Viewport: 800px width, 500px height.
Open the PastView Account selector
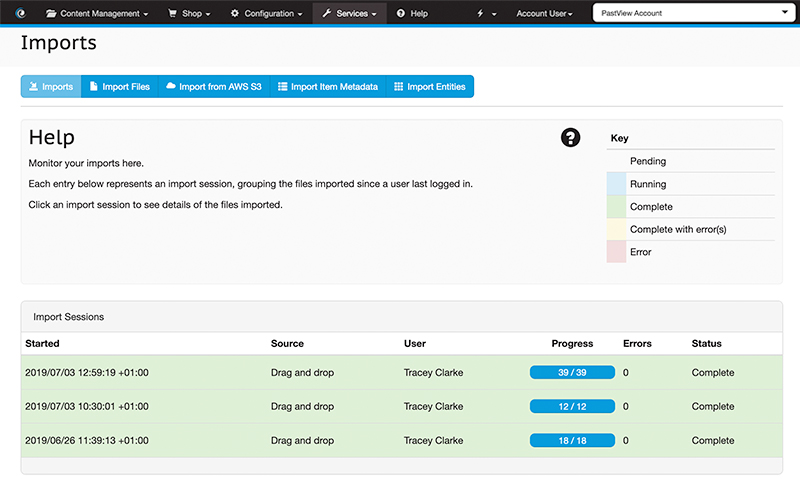694,13
